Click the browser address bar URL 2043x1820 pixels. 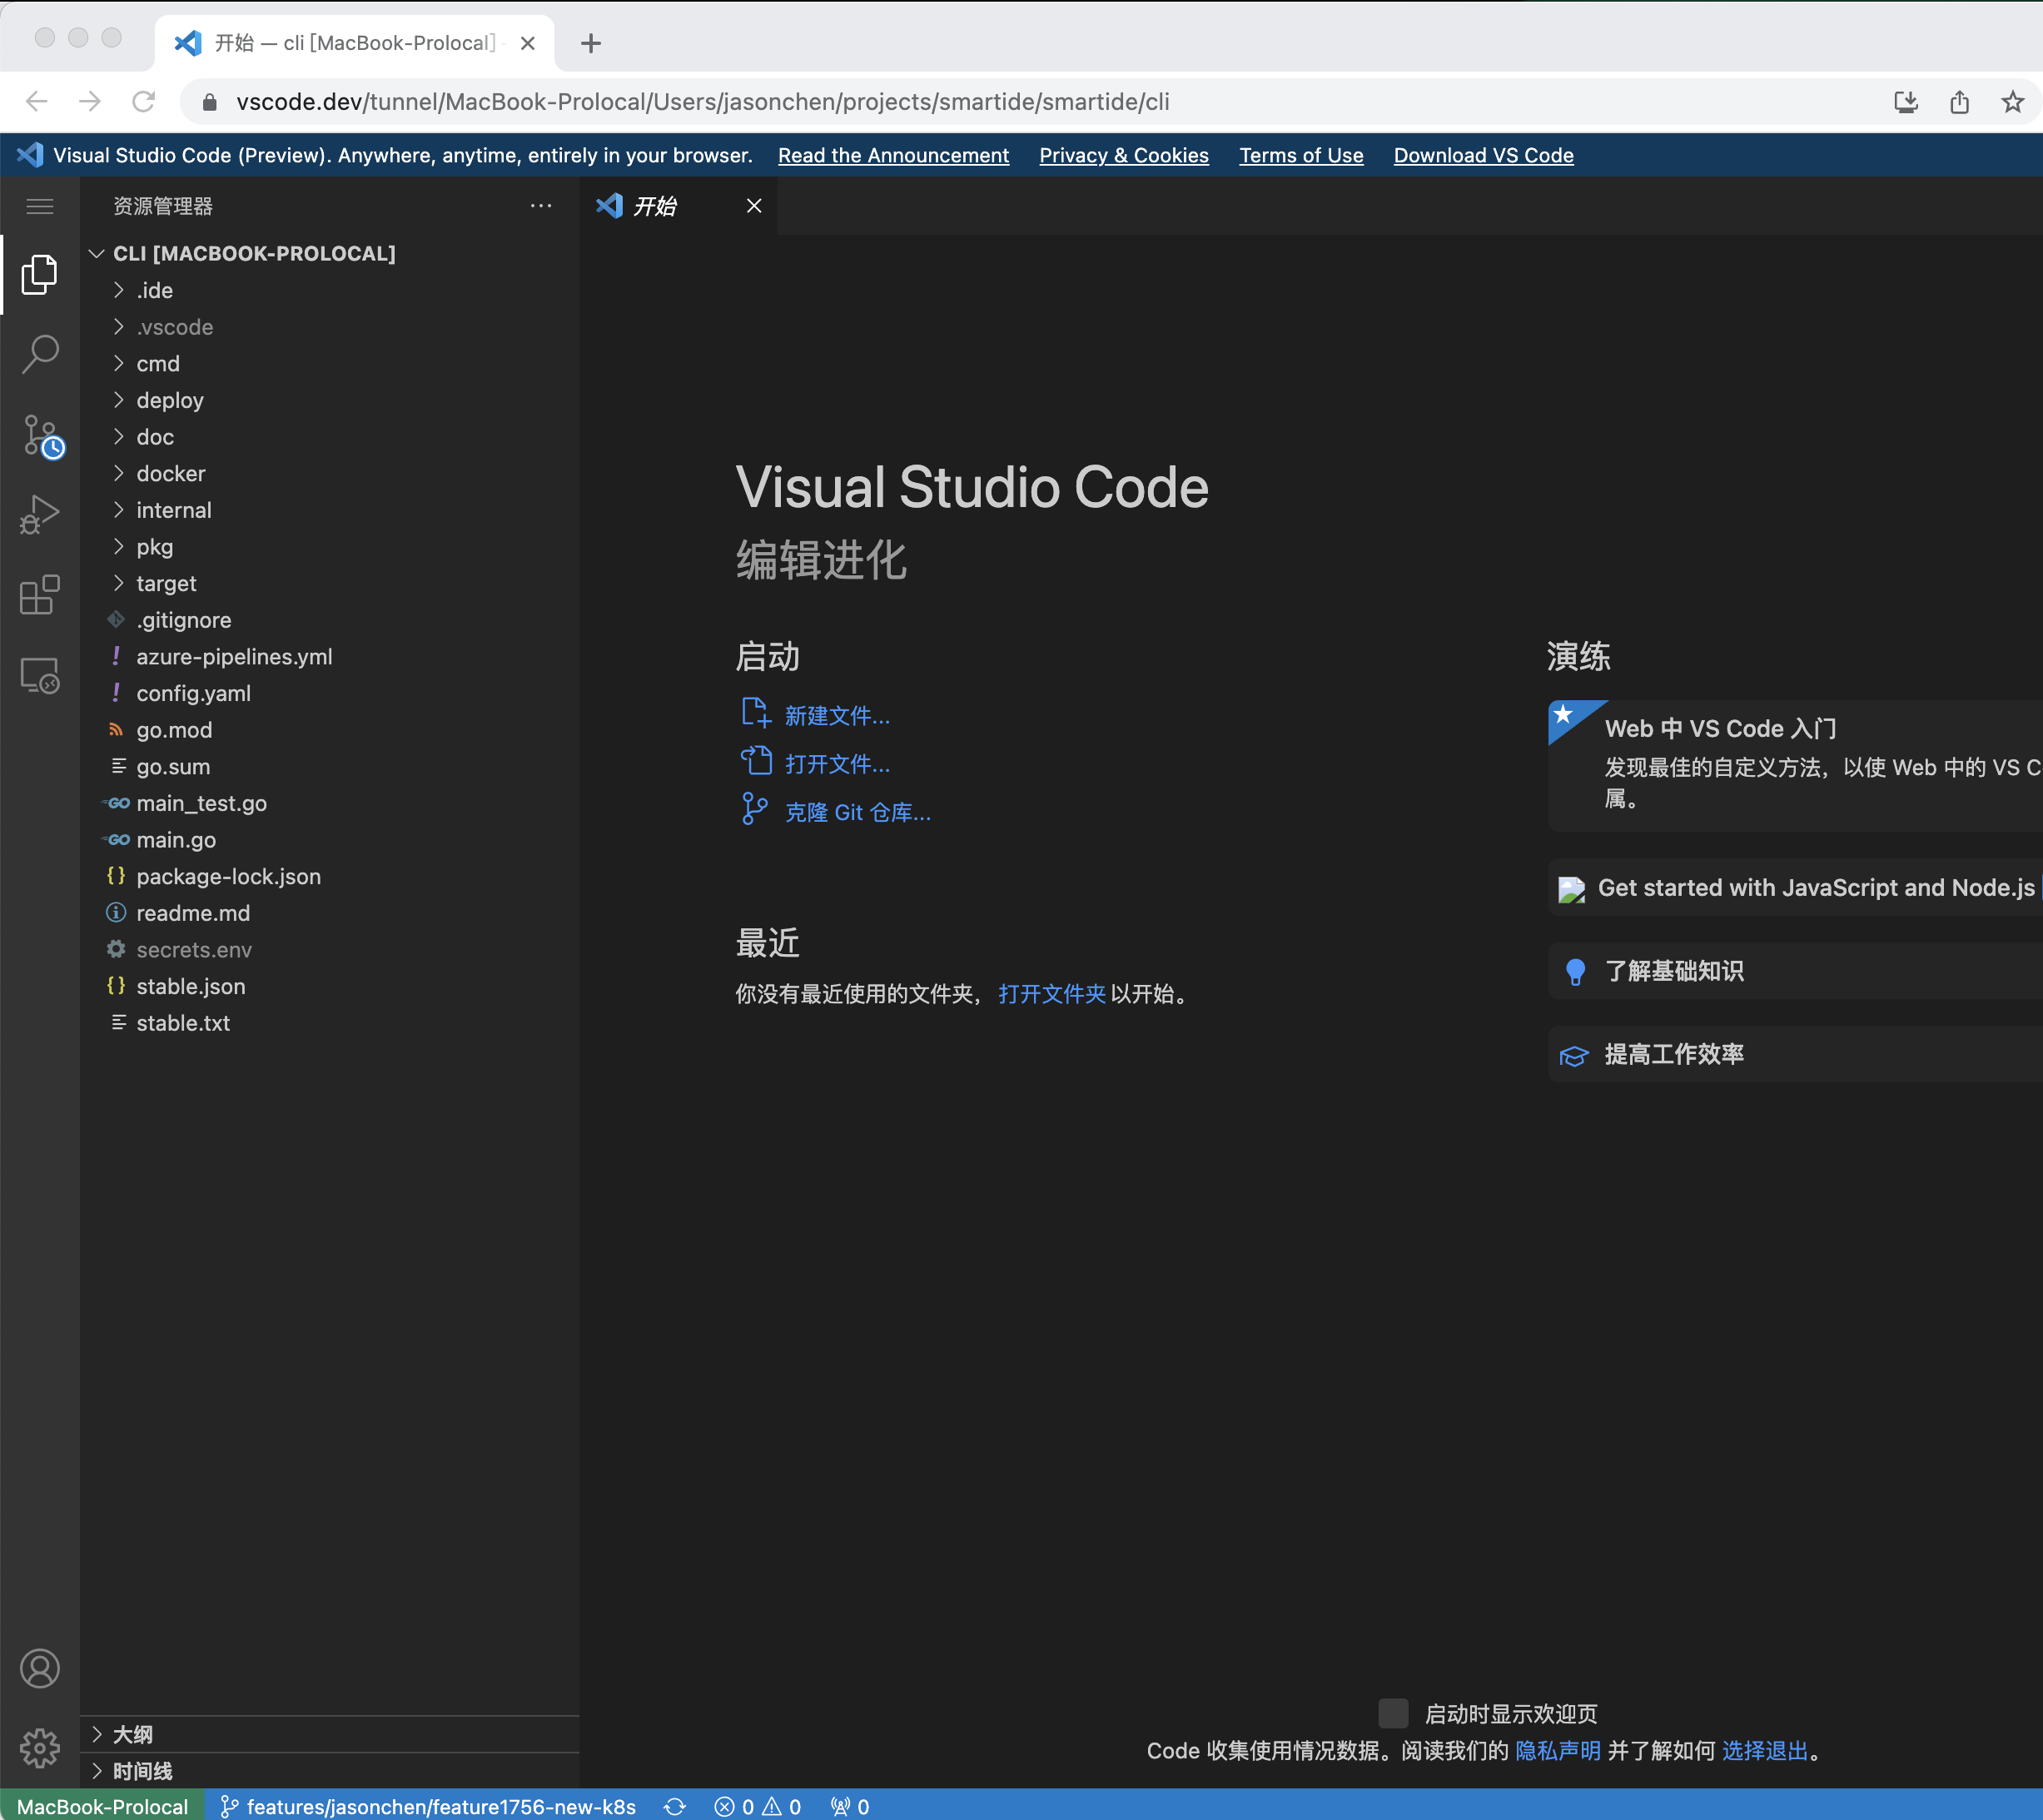click(702, 102)
